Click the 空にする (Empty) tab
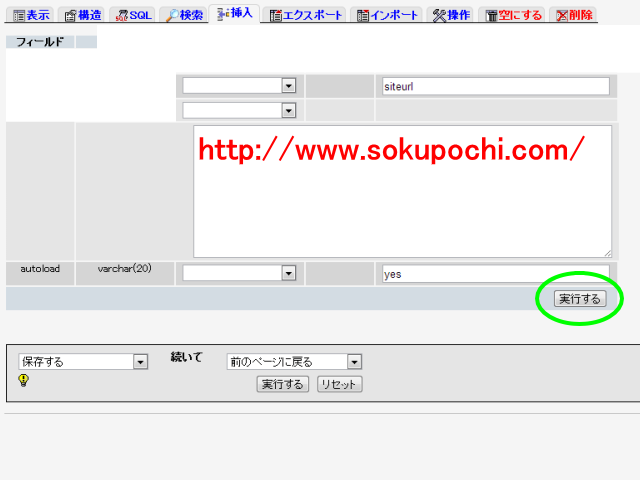 click(x=513, y=15)
